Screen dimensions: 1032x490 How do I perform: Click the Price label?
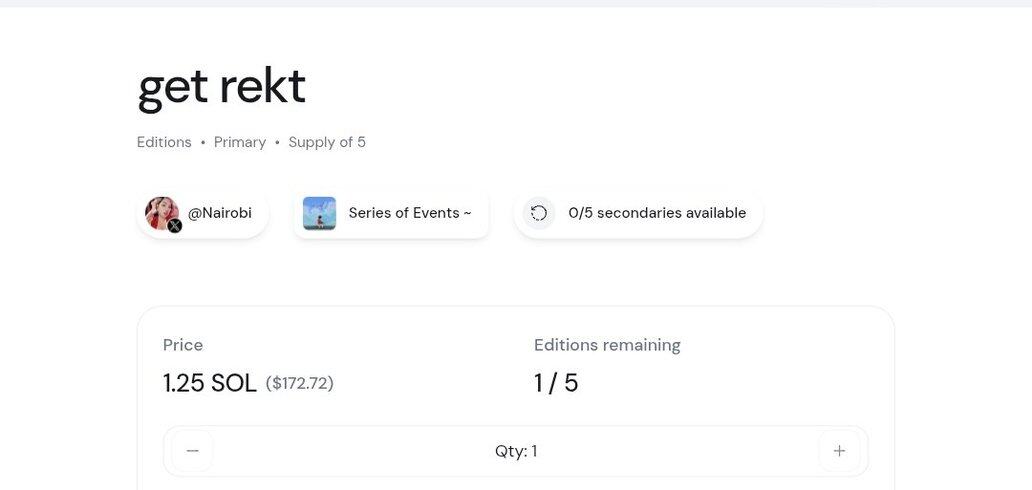click(183, 345)
